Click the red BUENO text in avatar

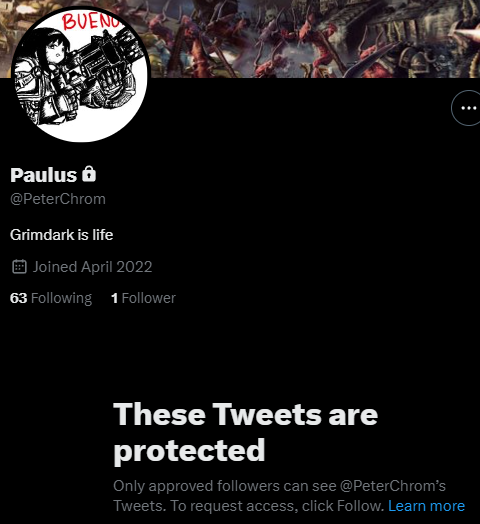tap(91, 22)
